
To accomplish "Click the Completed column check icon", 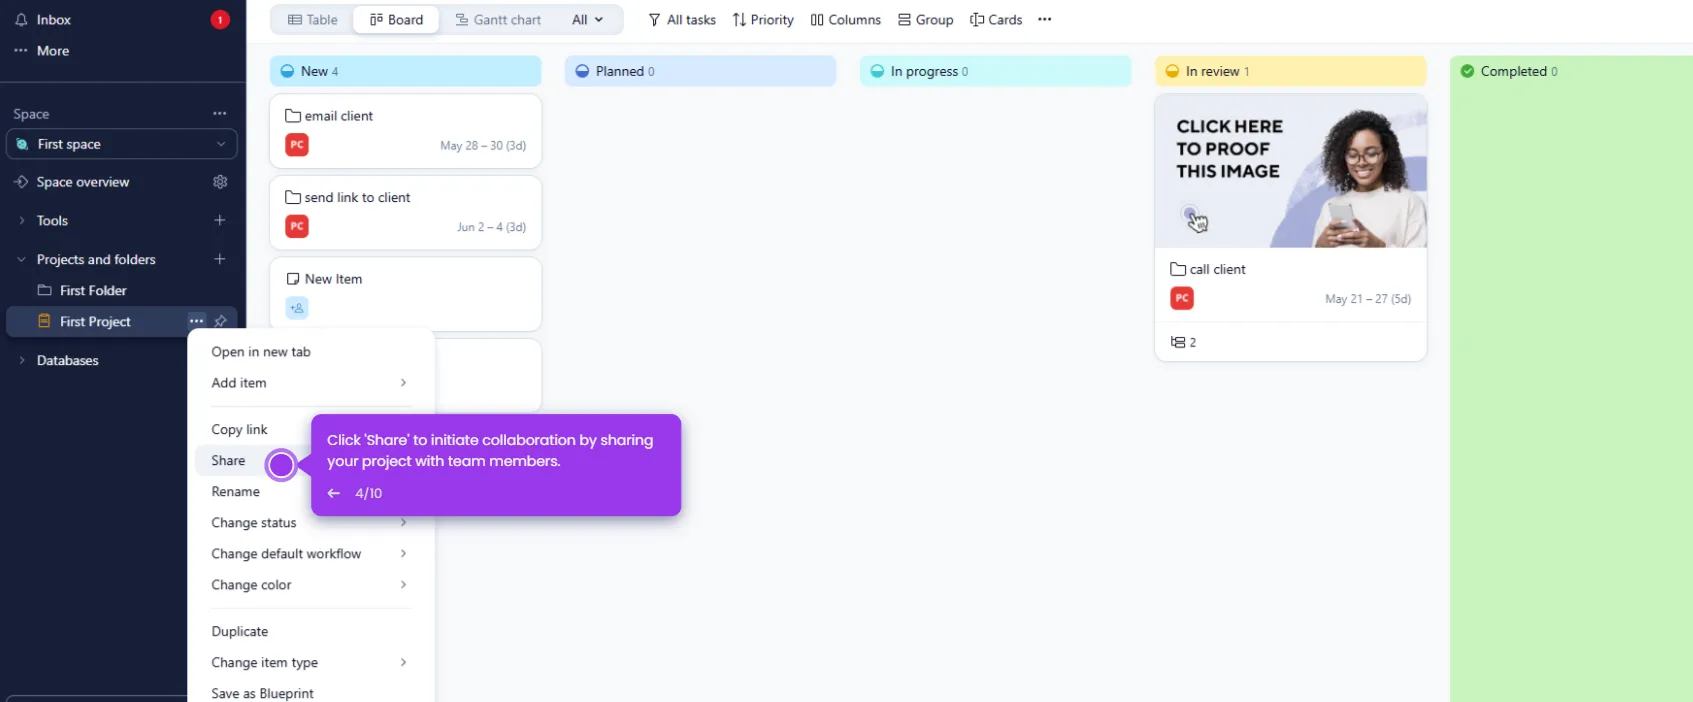I will (1467, 71).
